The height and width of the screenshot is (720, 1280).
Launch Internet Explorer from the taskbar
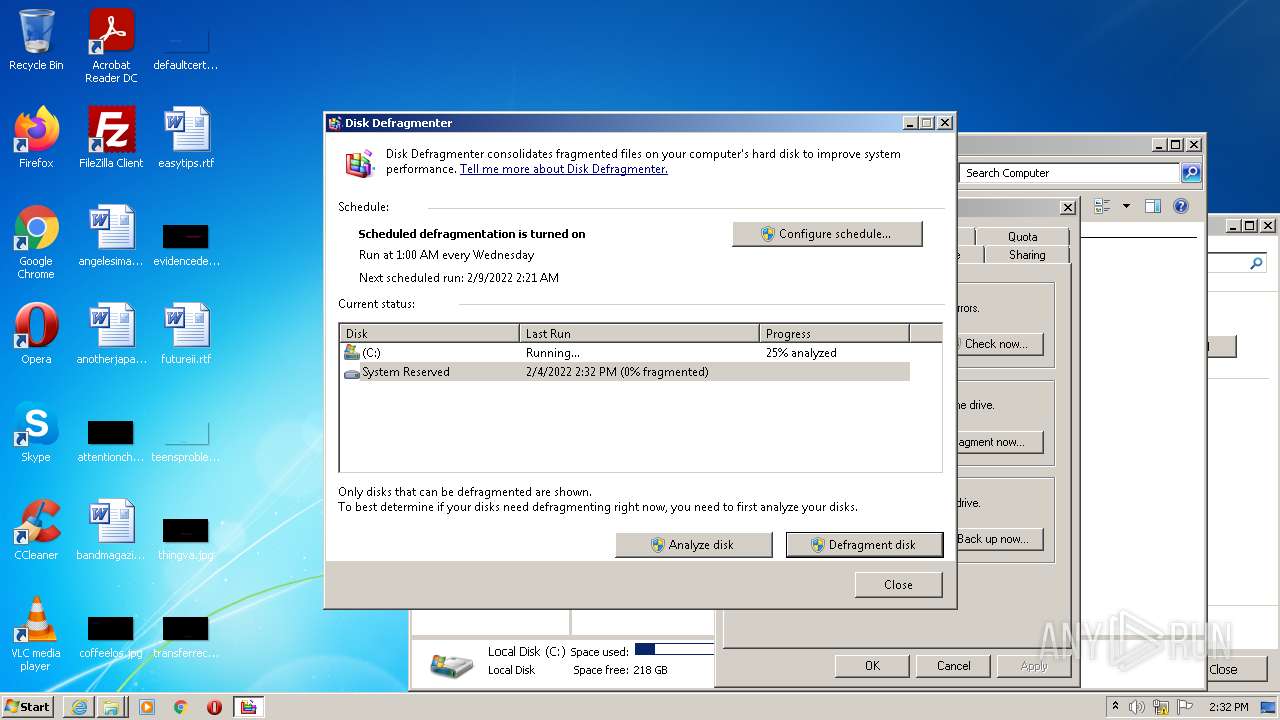click(79, 707)
